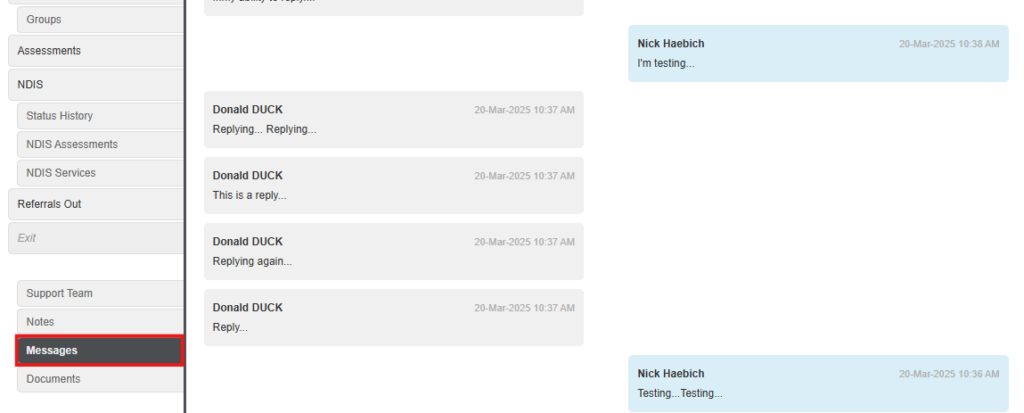Click Nick Haebich's "I'm testing..." message

pos(818,54)
